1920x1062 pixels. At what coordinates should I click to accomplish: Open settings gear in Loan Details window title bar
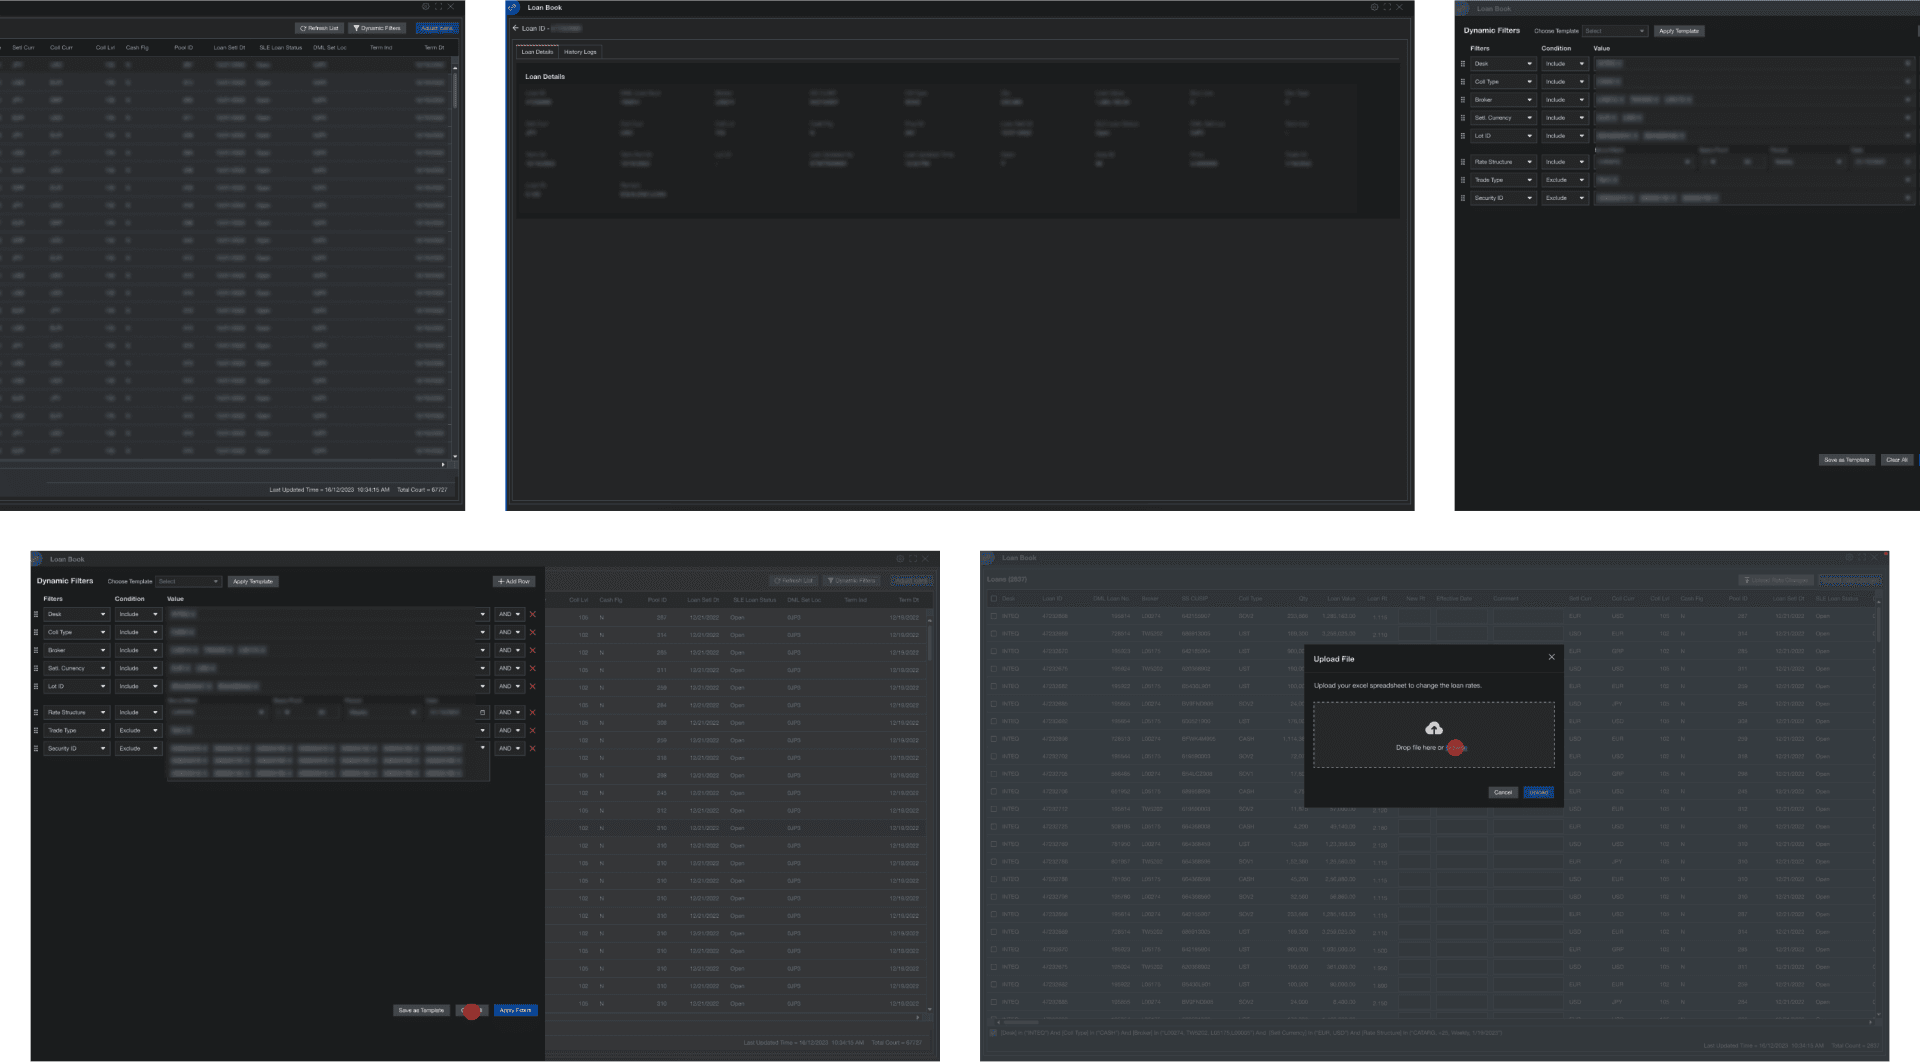[x=1374, y=7]
